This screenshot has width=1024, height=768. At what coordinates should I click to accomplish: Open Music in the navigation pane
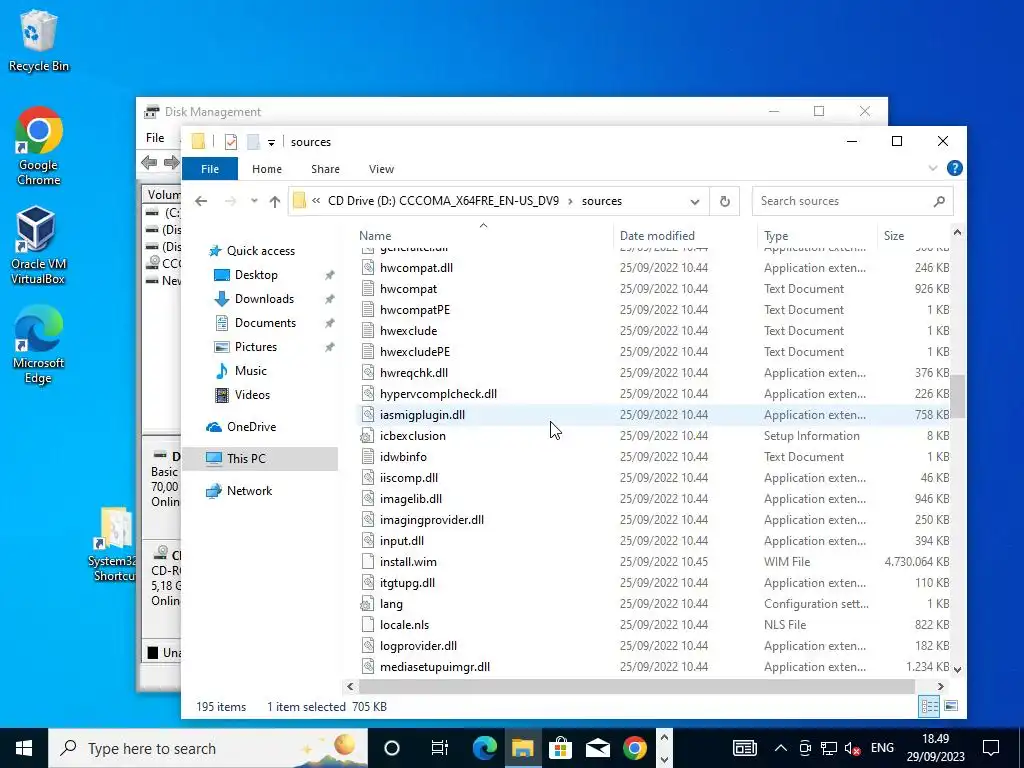point(251,371)
